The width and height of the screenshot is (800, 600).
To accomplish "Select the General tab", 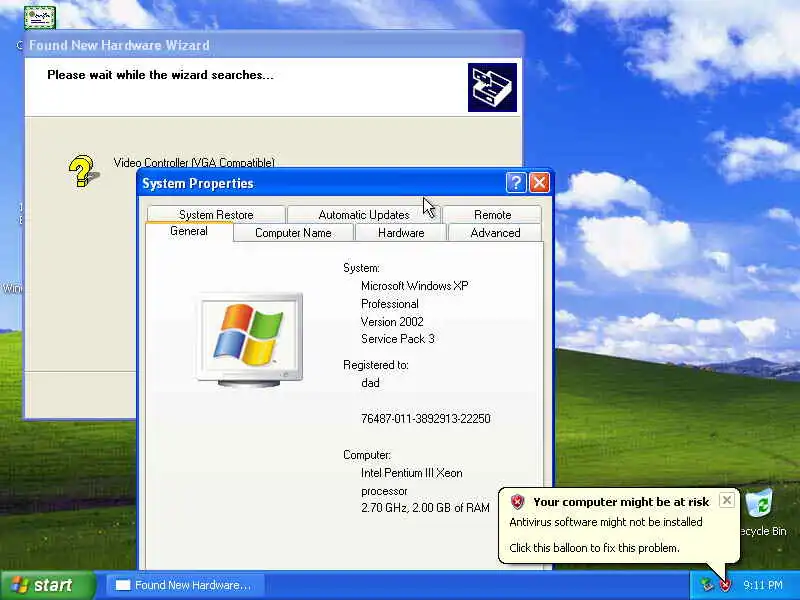I will [x=189, y=231].
